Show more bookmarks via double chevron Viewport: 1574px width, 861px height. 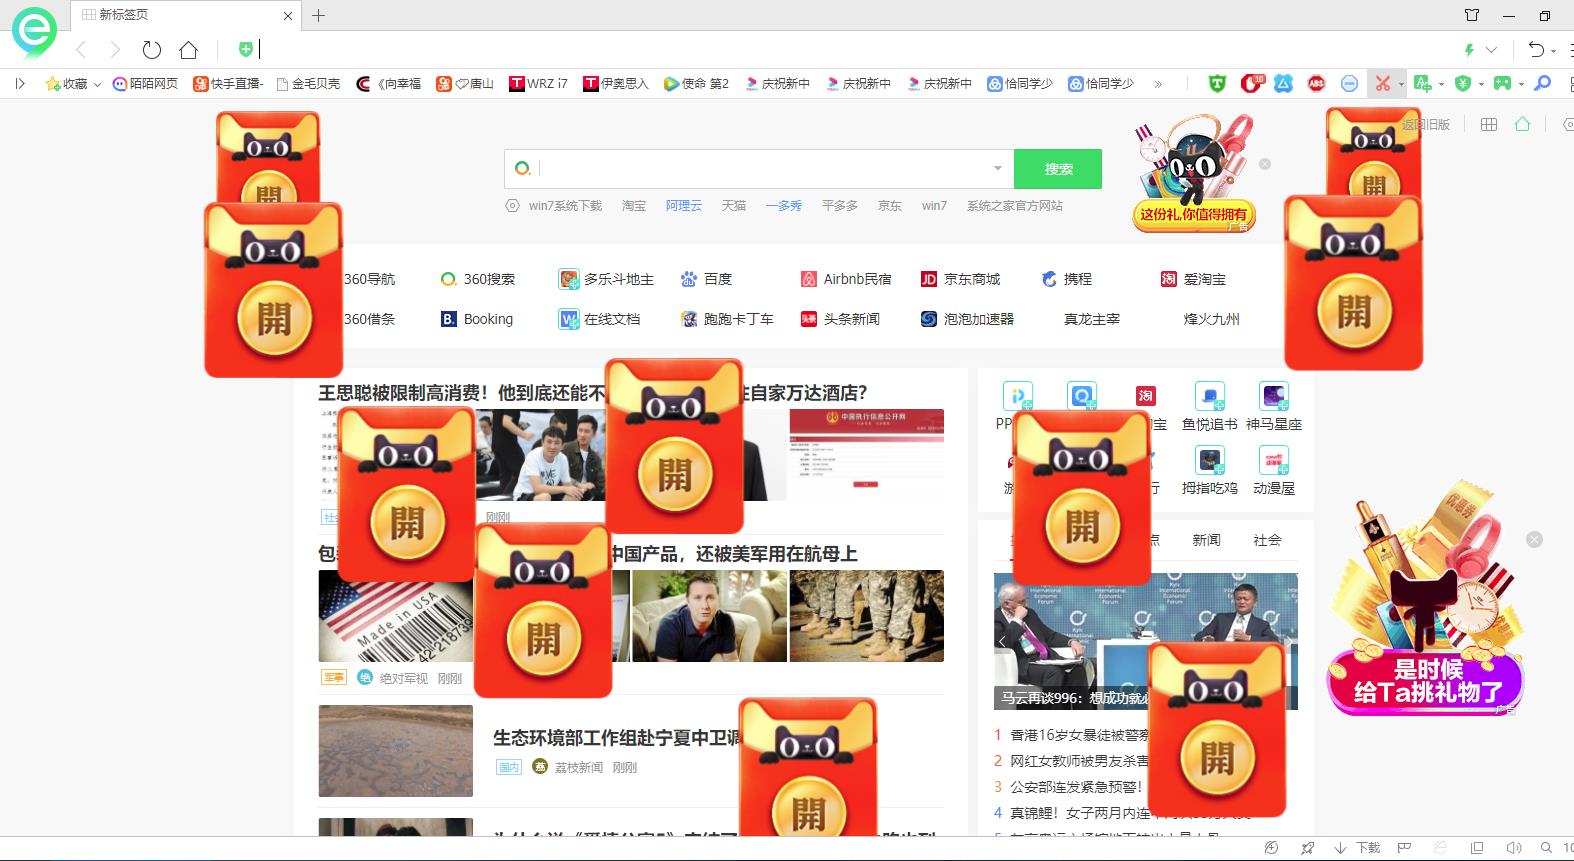1158,84
